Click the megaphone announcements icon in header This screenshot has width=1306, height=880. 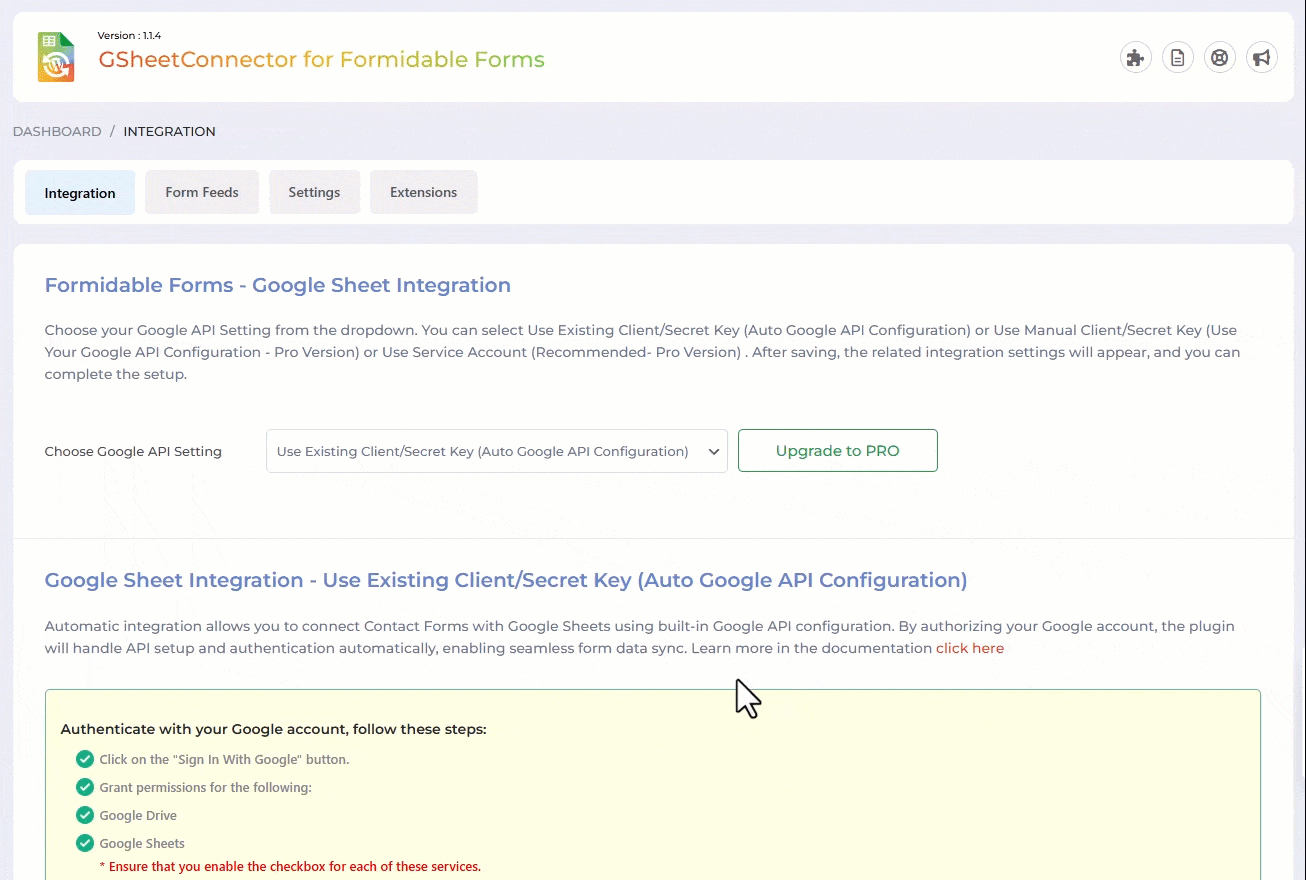pyautogui.click(x=1262, y=58)
